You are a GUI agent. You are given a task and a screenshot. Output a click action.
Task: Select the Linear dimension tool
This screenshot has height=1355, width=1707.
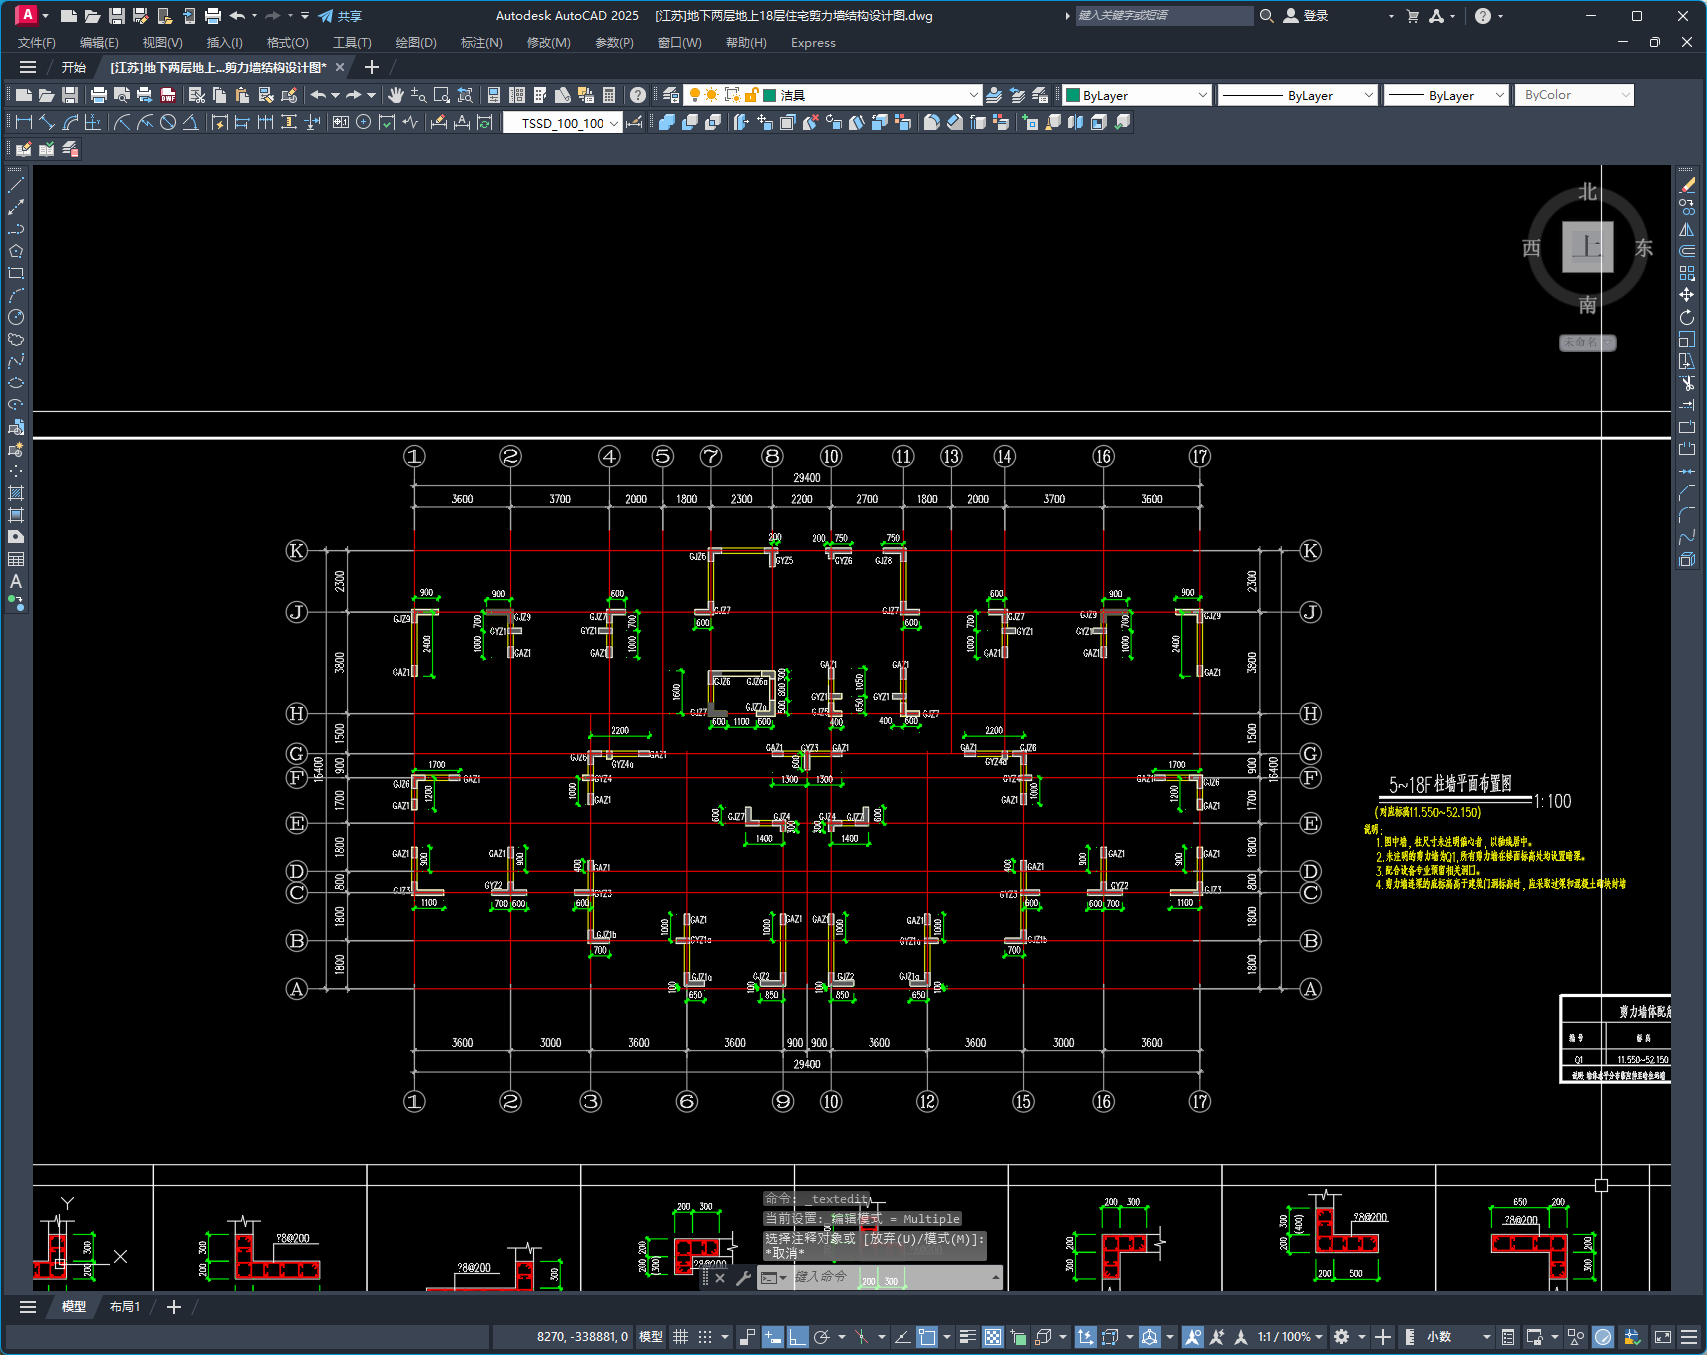coord(24,122)
